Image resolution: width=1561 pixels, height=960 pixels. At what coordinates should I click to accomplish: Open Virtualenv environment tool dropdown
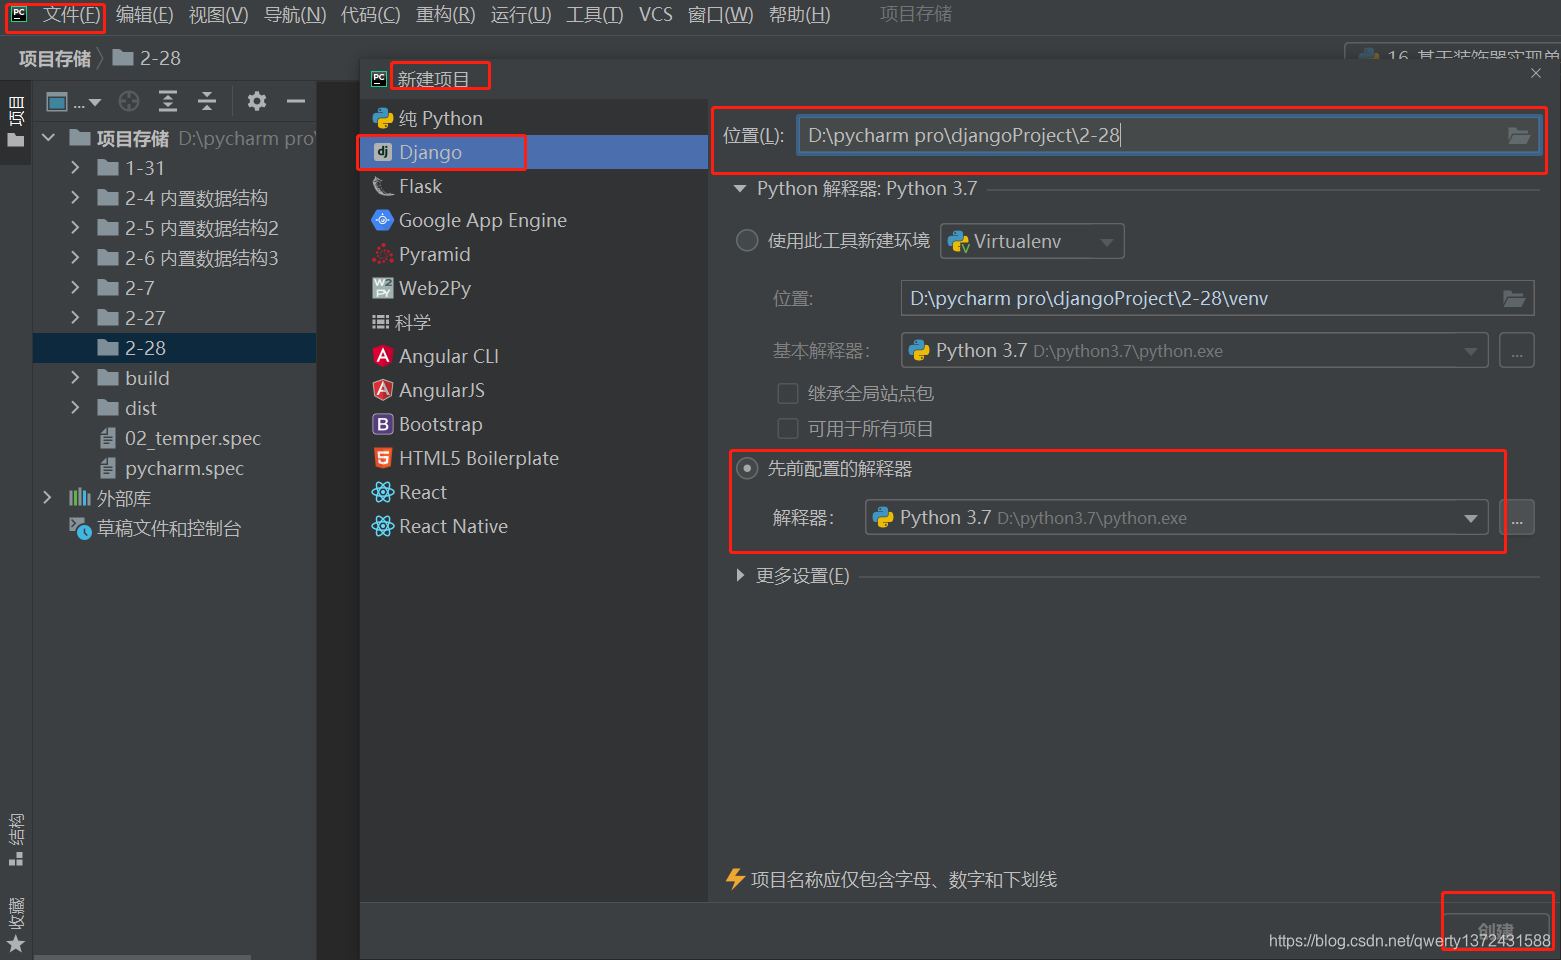[1032, 241]
